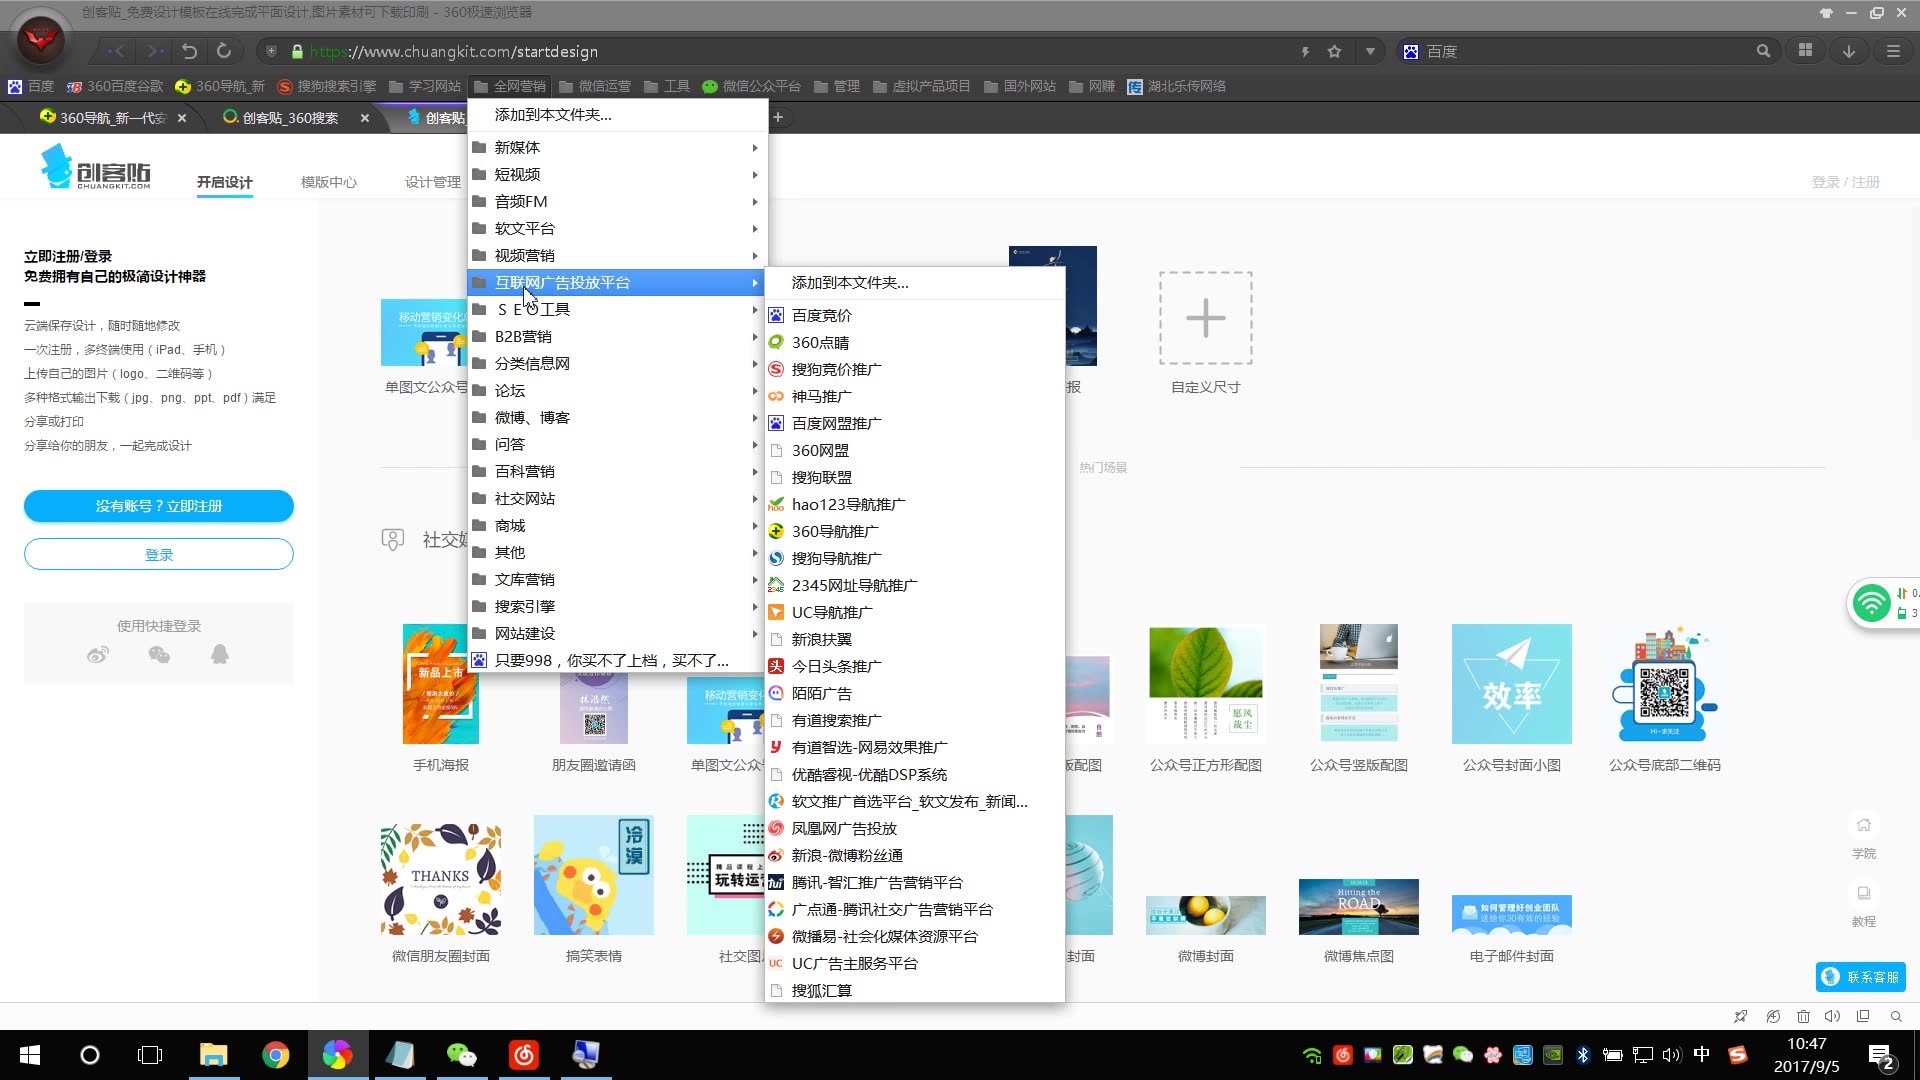Click the 自定义尺寸 plus box

point(1206,318)
